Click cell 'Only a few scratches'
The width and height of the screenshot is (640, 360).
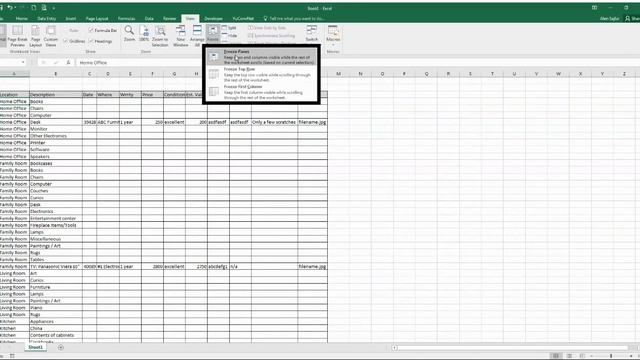click(274, 122)
